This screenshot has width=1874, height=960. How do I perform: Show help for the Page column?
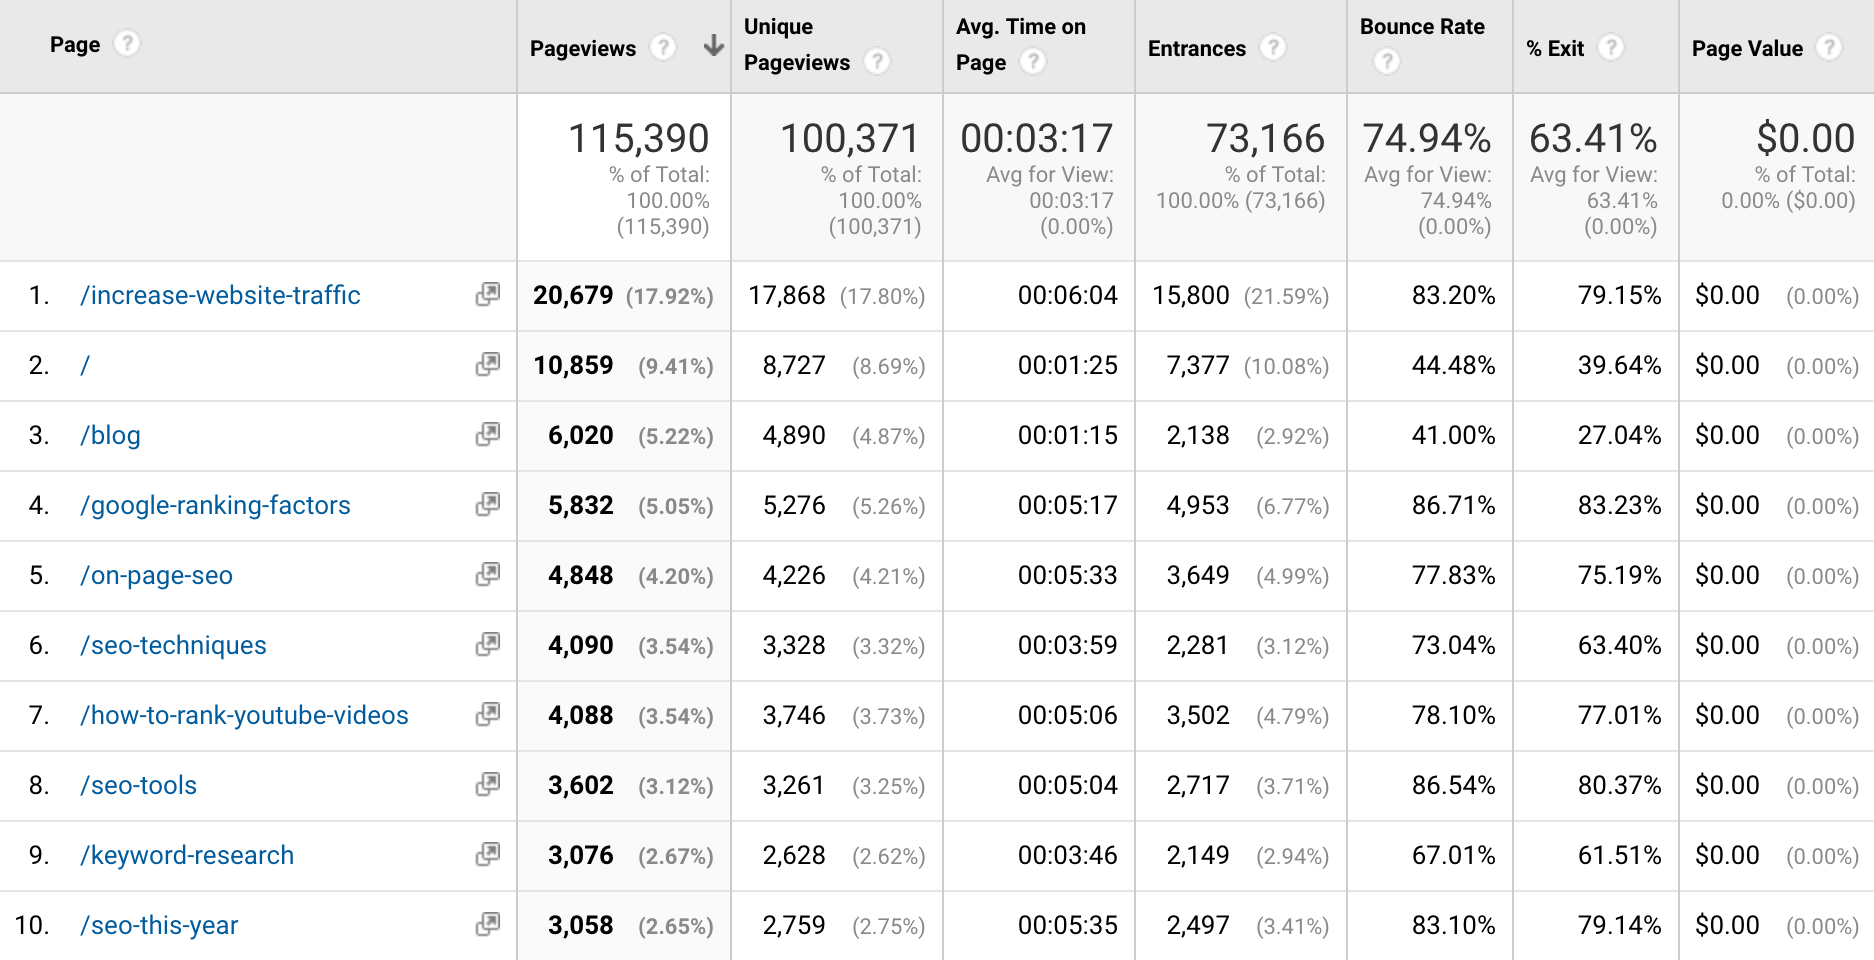[x=126, y=44]
